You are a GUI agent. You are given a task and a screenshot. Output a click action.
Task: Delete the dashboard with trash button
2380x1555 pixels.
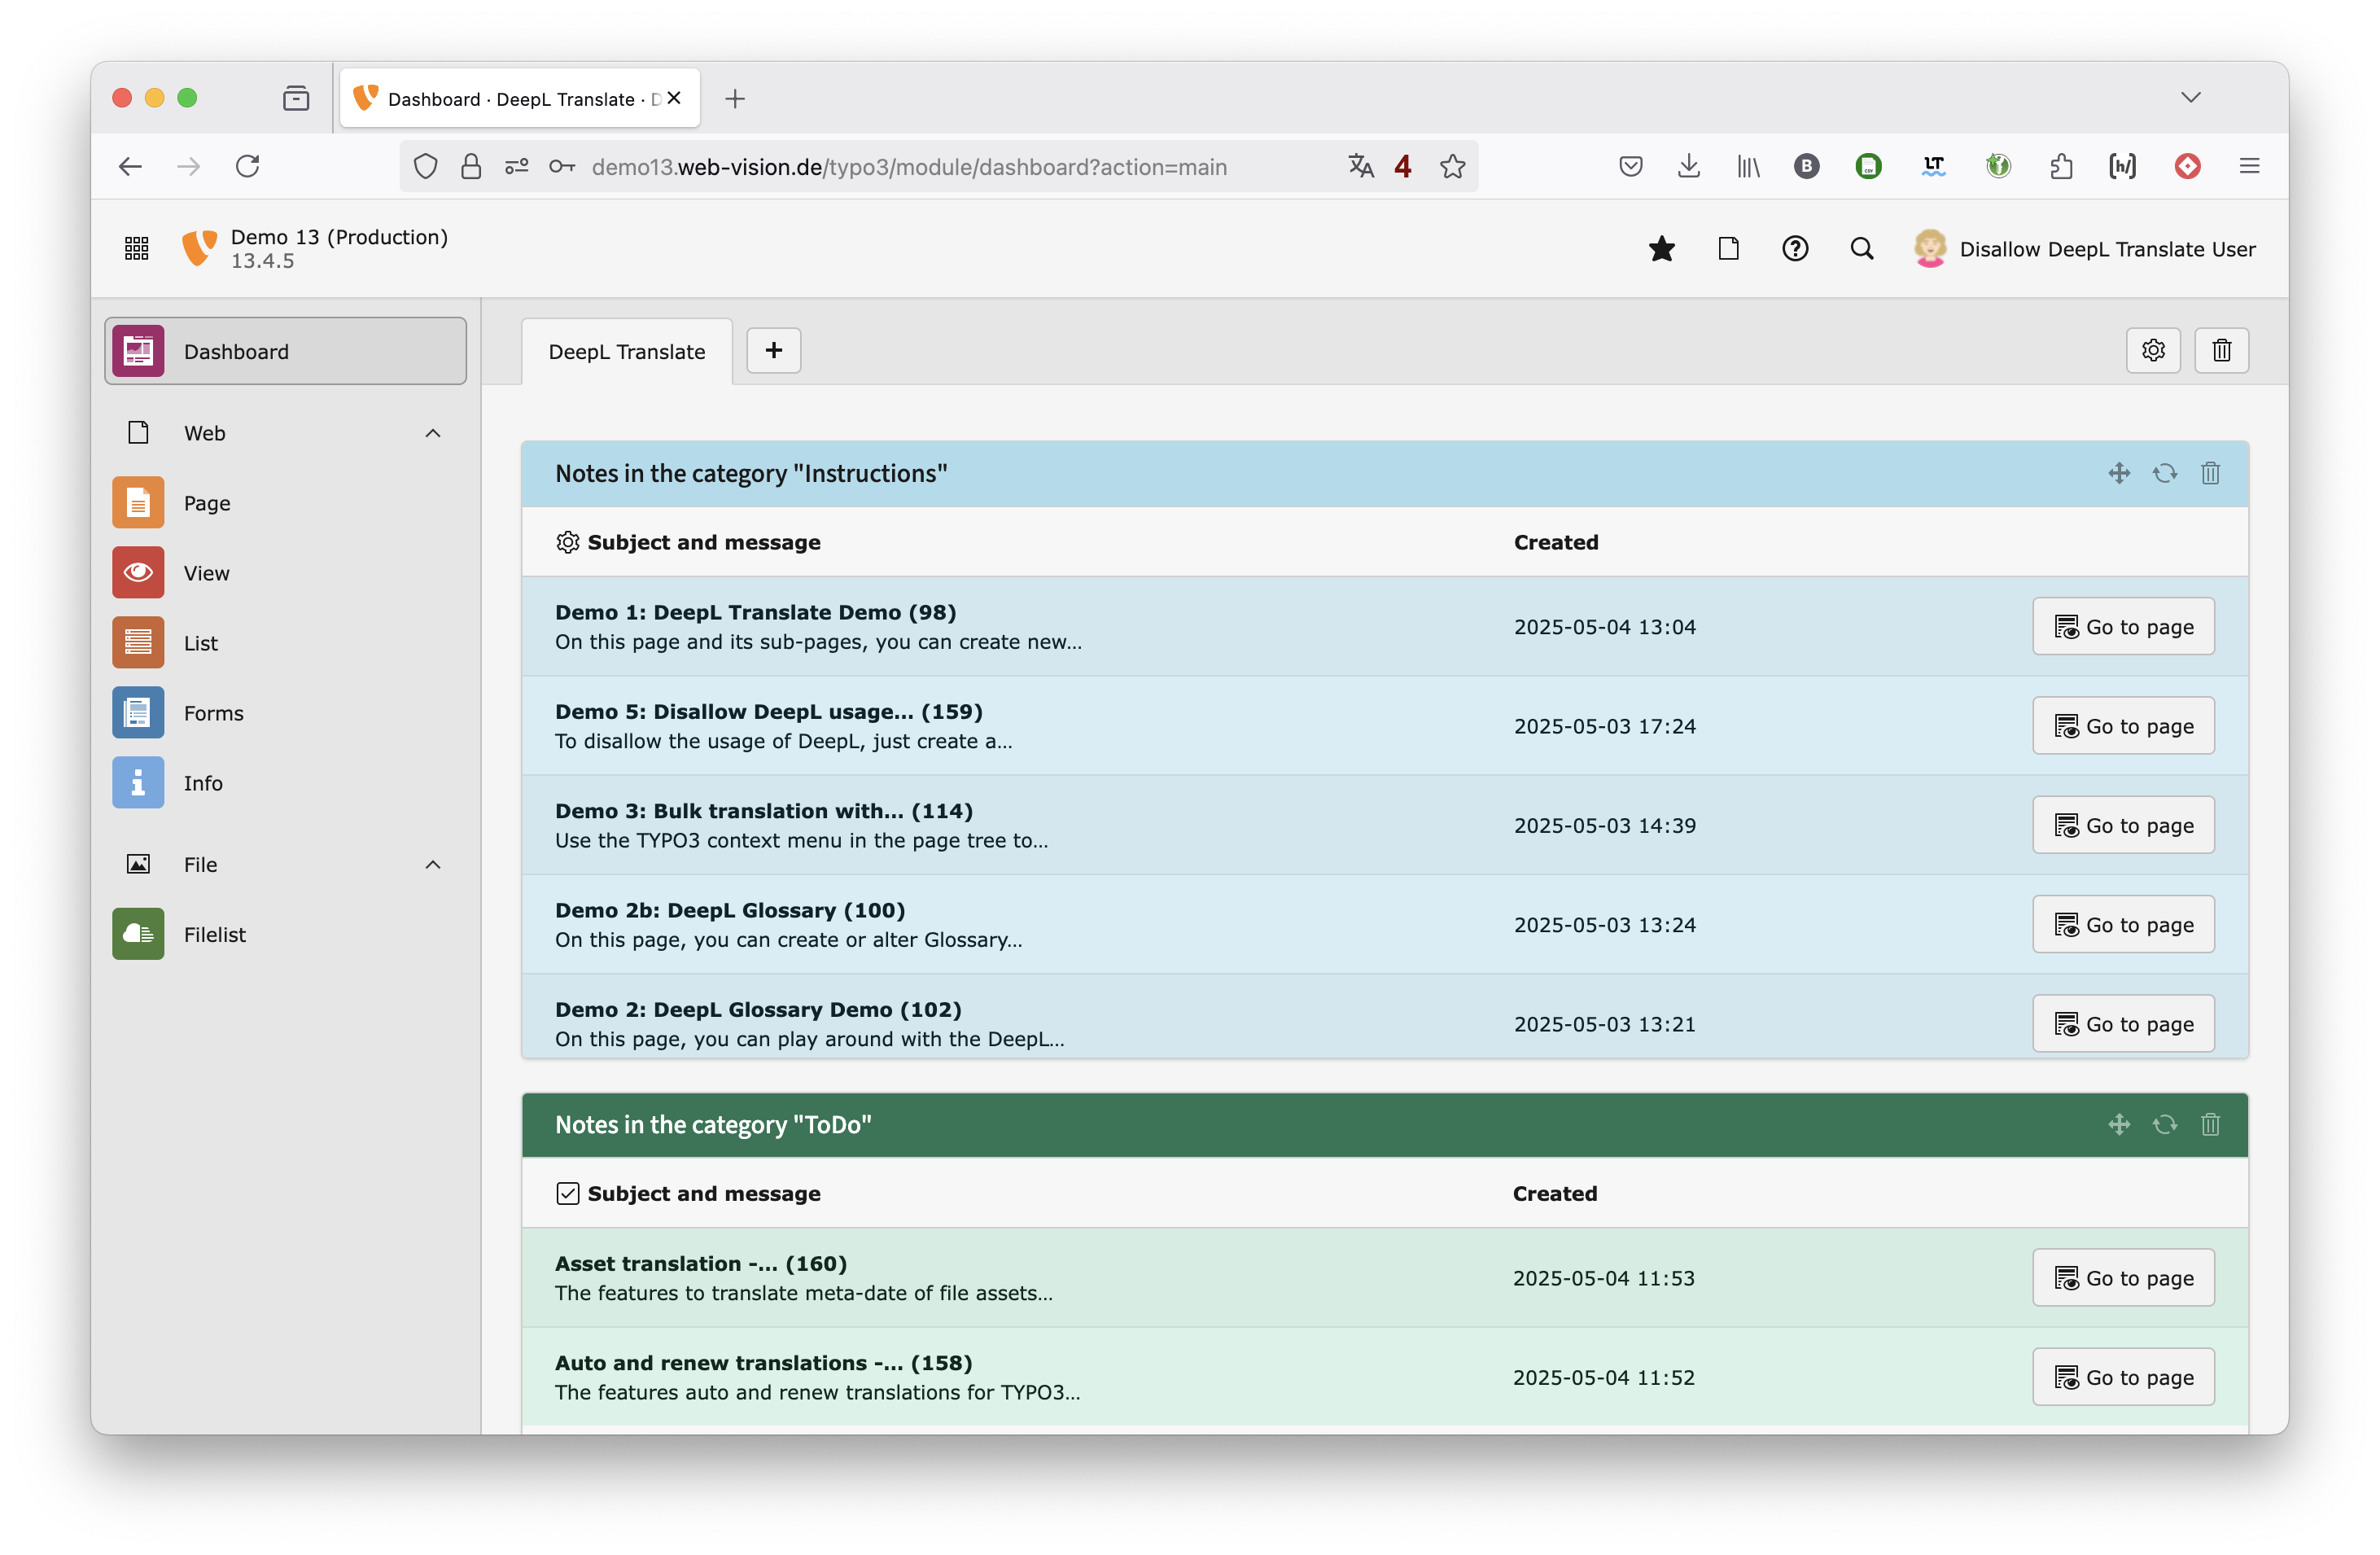[x=2222, y=350]
